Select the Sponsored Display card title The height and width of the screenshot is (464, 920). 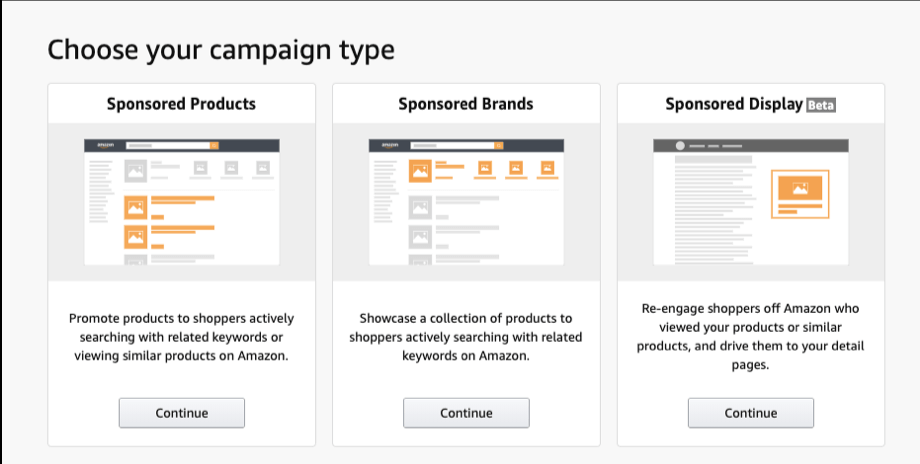coord(734,104)
